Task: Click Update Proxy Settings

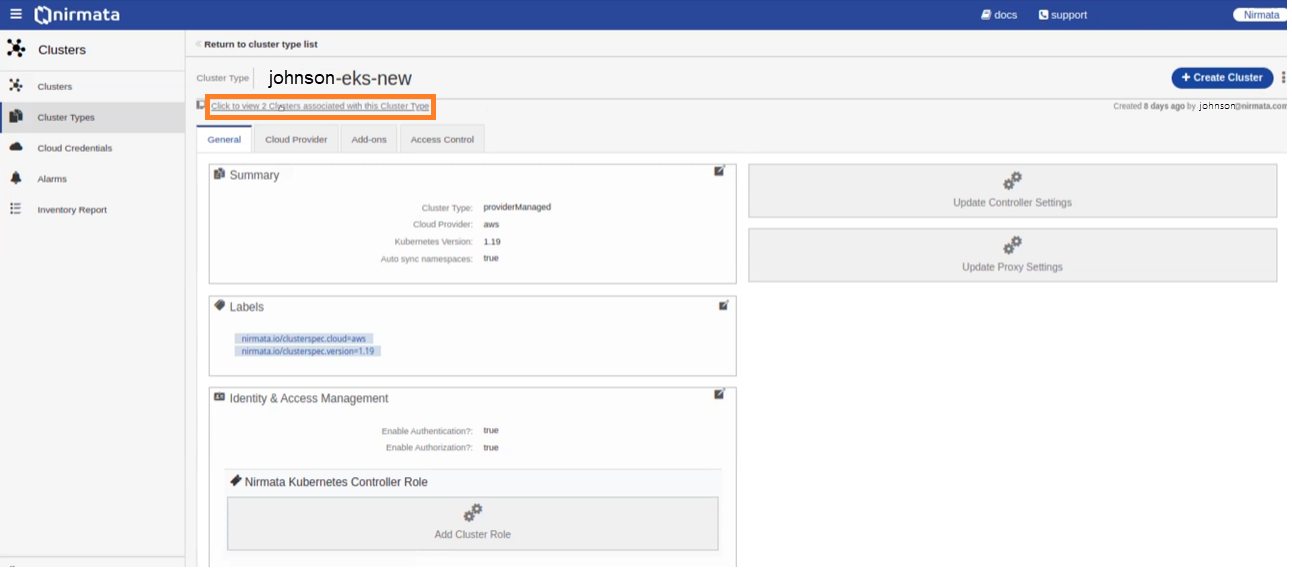Action: pyautogui.click(x=1012, y=255)
